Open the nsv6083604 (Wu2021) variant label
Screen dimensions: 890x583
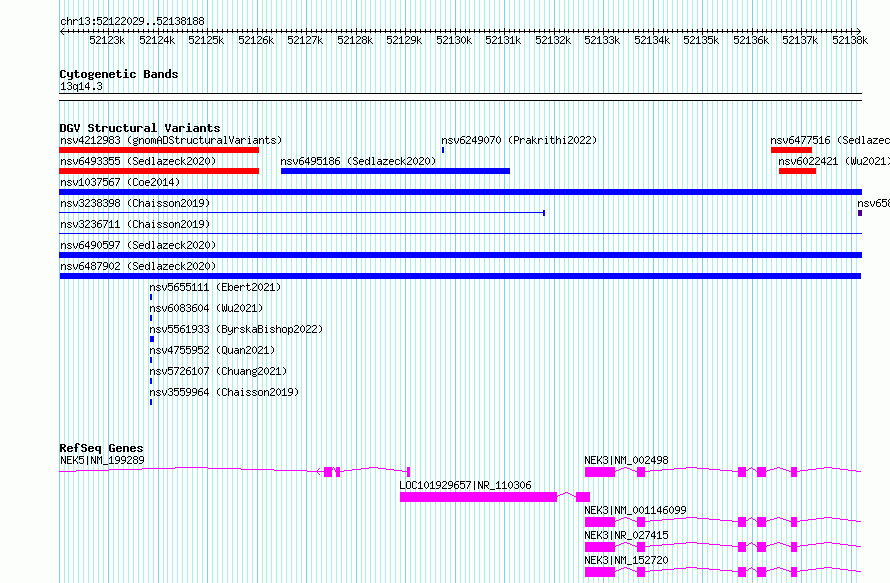point(206,308)
